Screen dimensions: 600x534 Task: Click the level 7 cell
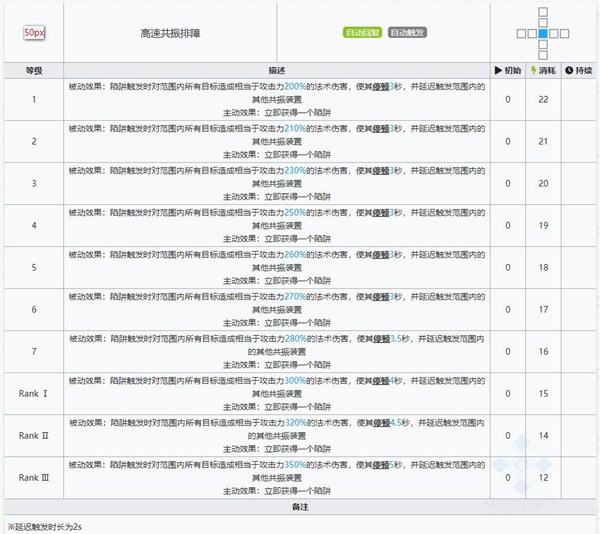click(34, 352)
